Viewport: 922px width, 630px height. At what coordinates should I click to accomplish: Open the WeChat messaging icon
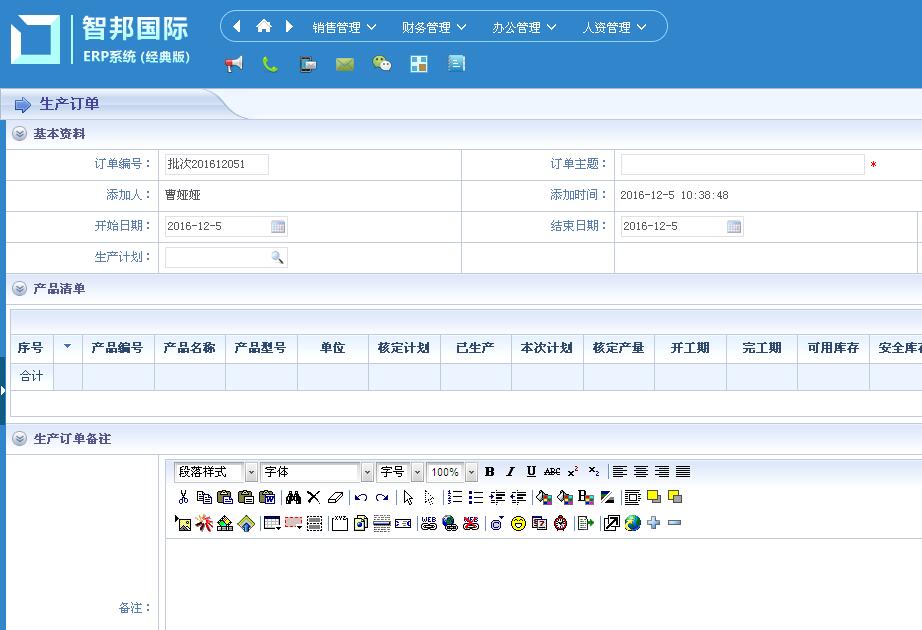(381, 63)
